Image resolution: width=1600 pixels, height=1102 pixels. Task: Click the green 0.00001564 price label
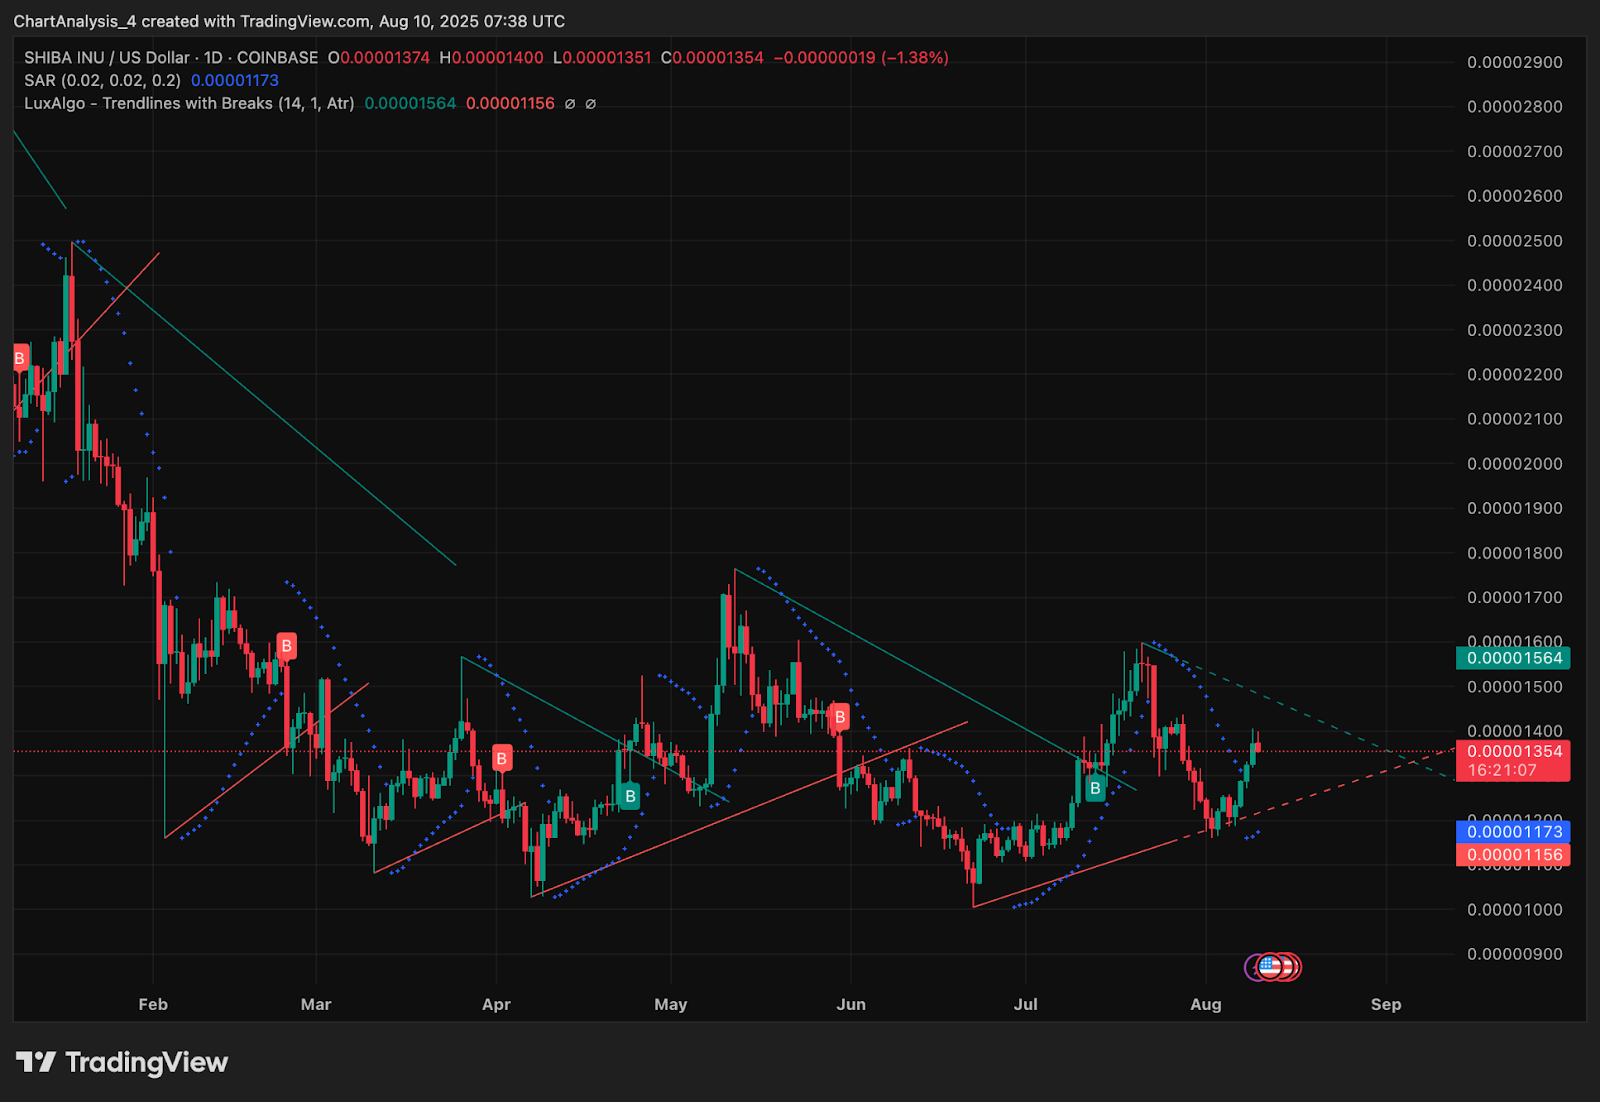pos(1513,658)
